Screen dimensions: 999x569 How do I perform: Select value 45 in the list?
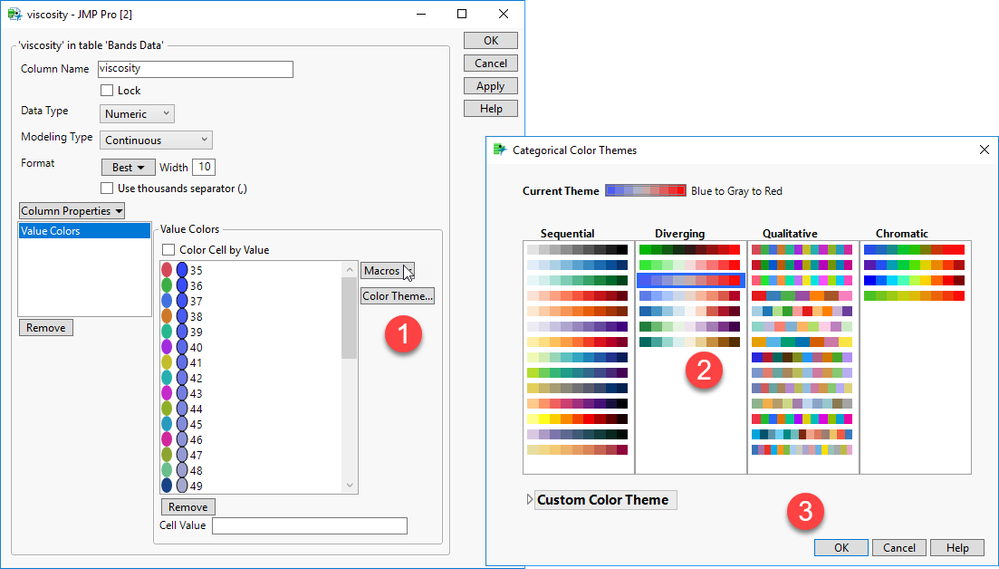tap(196, 424)
